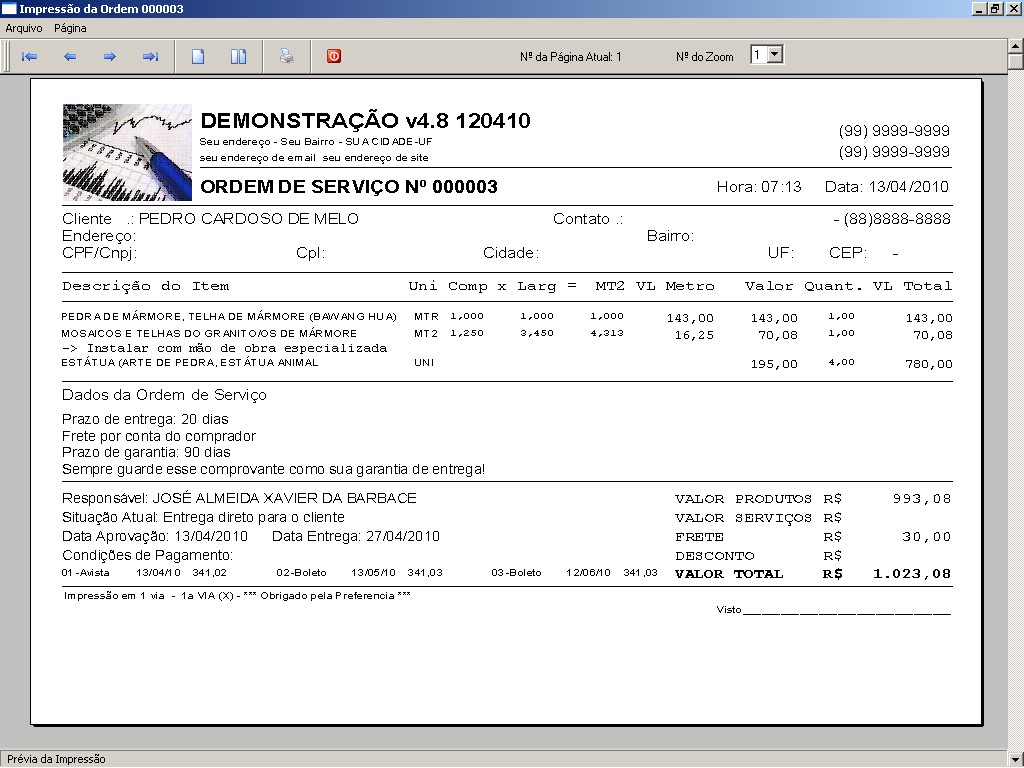Restore the Impressão da Ordem window size
Image resolution: width=1024 pixels, height=768 pixels.
[x=993, y=8]
